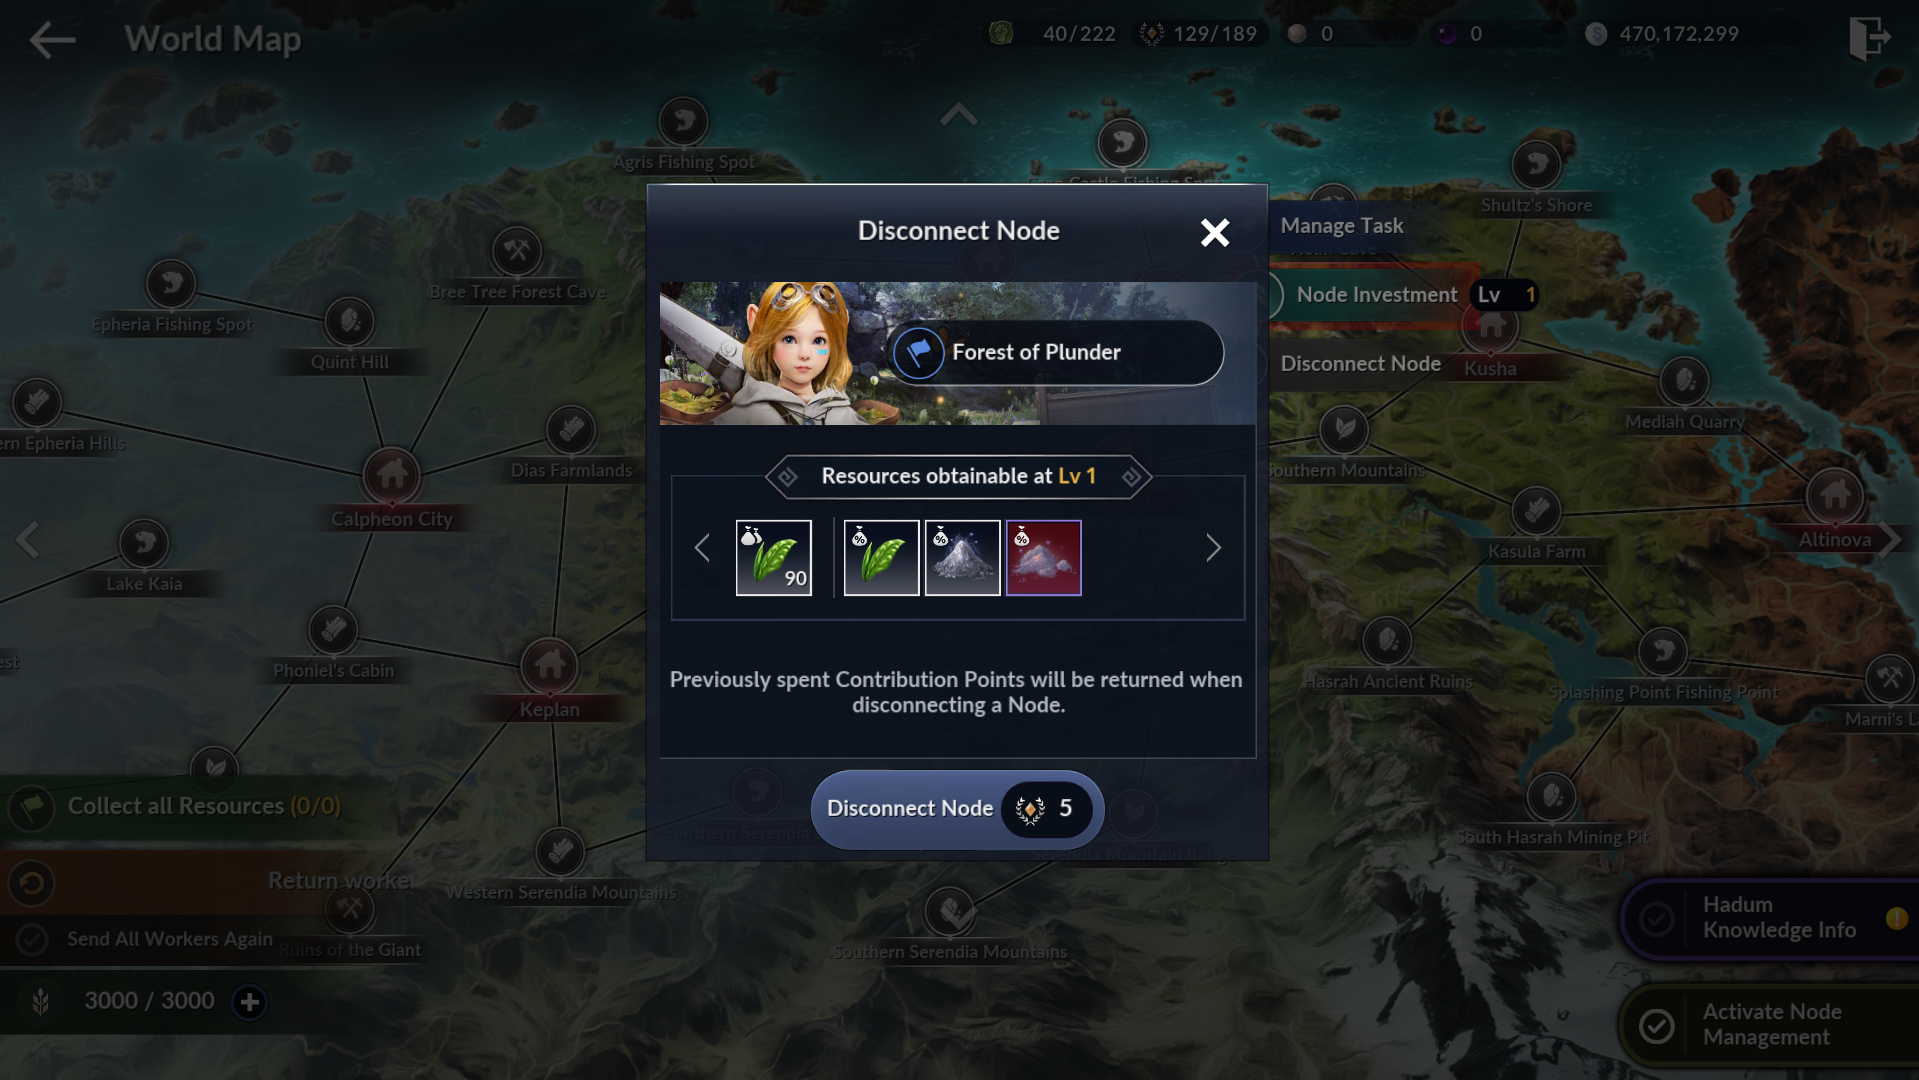Select the Altinova town node
The width and height of the screenshot is (1919, 1080).
tap(1835, 495)
